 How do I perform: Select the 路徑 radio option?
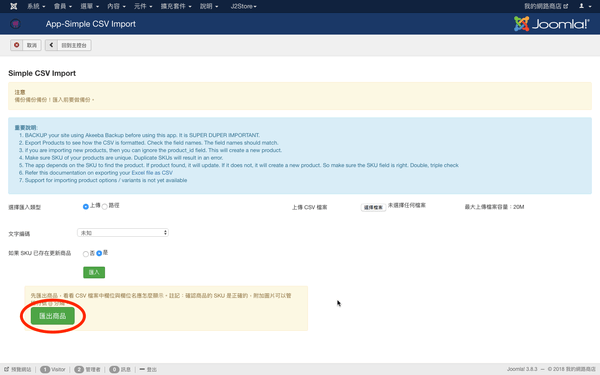click(104, 207)
